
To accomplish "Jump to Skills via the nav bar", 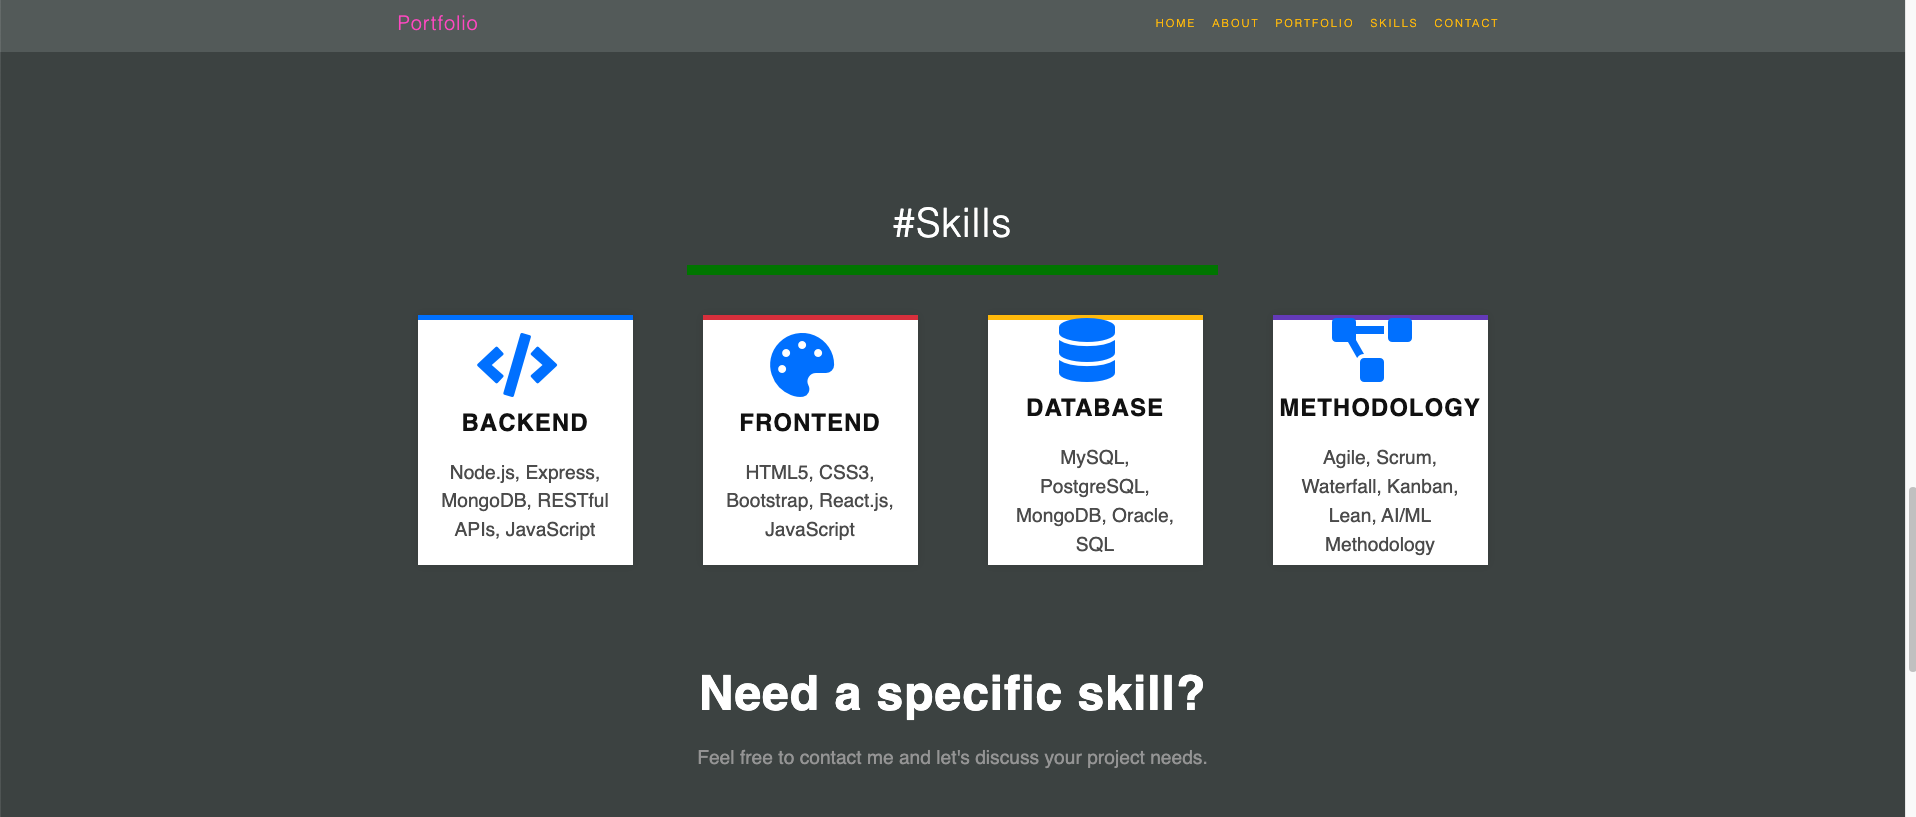I will pyautogui.click(x=1393, y=23).
